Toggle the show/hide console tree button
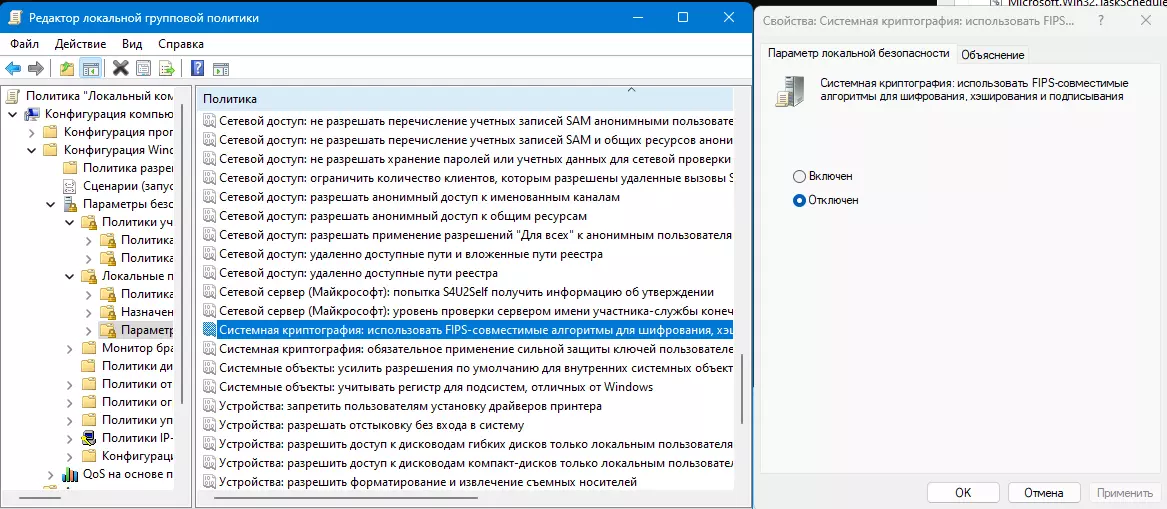Image resolution: width=1167 pixels, height=509 pixels. click(91, 69)
